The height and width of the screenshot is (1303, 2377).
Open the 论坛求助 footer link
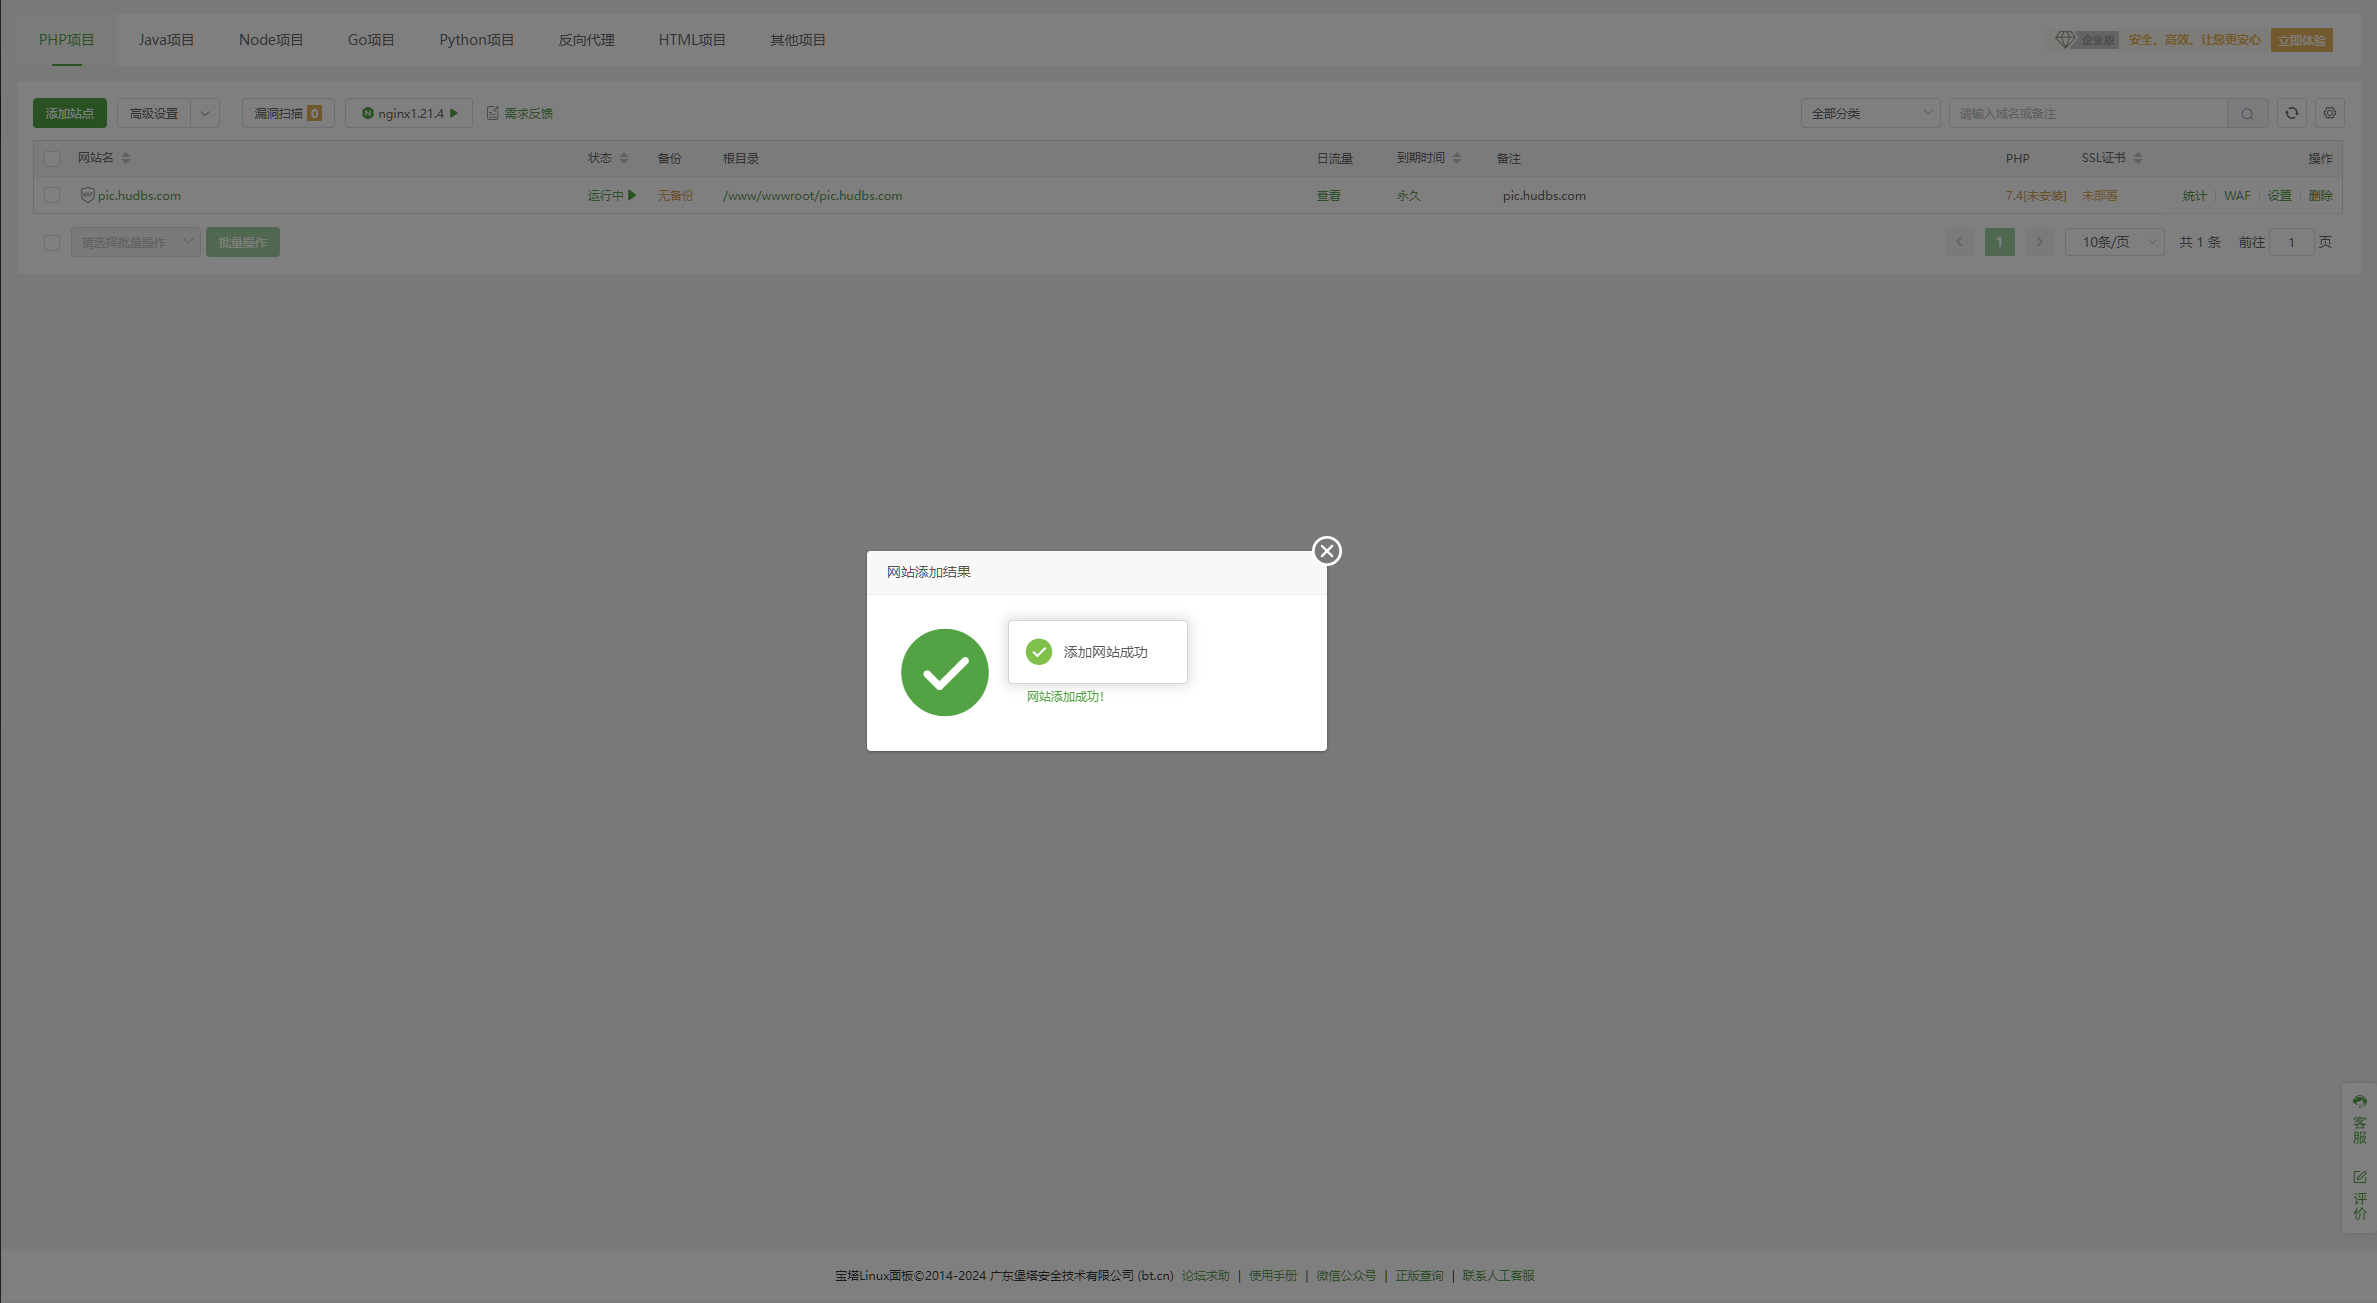point(1205,1276)
